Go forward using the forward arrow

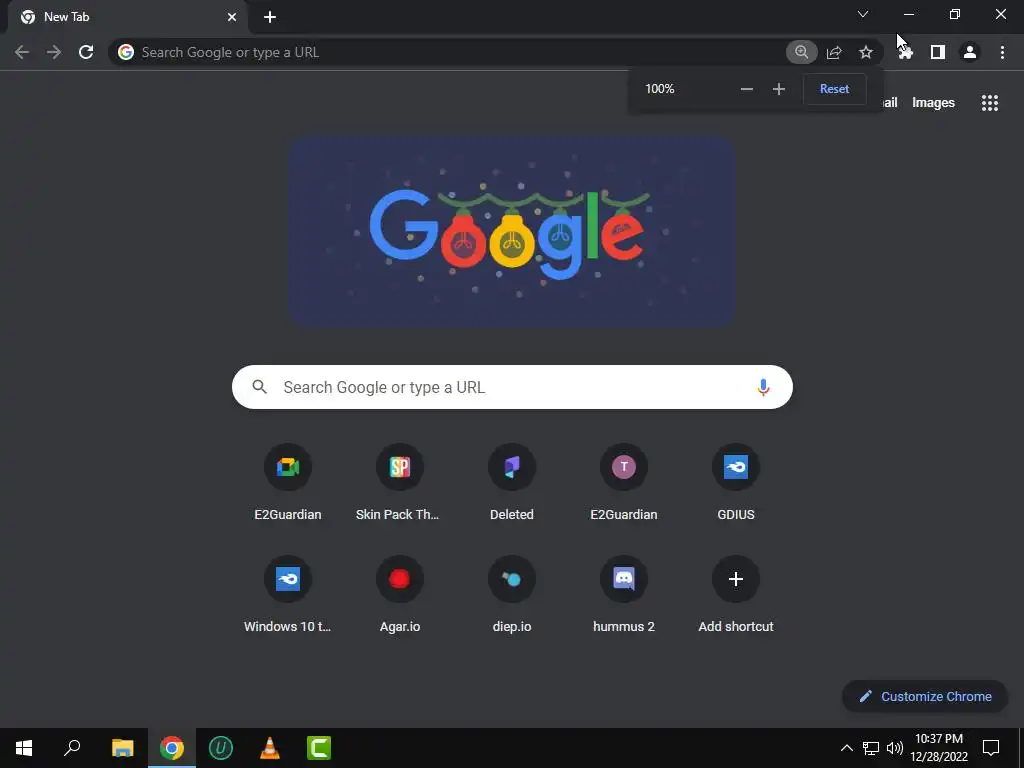pos(54,52)
